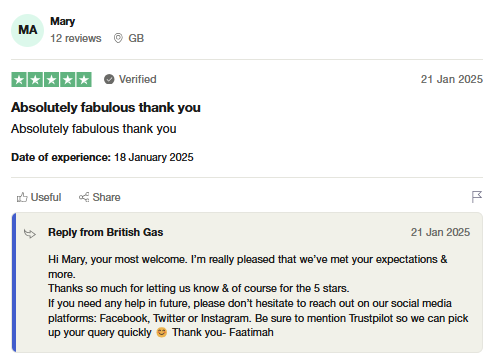Click the GB country label

coord(136,38)
